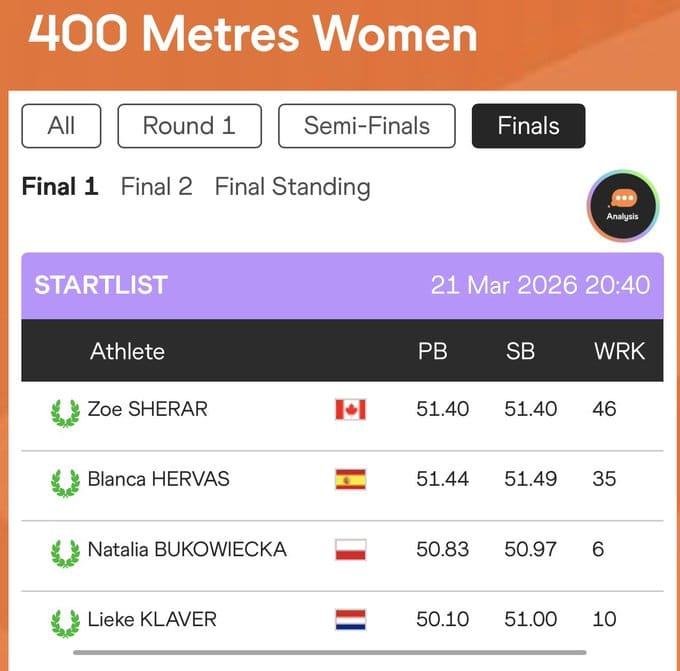Open Natalia BUKOWIECKA athlete profile

(187, 549)
